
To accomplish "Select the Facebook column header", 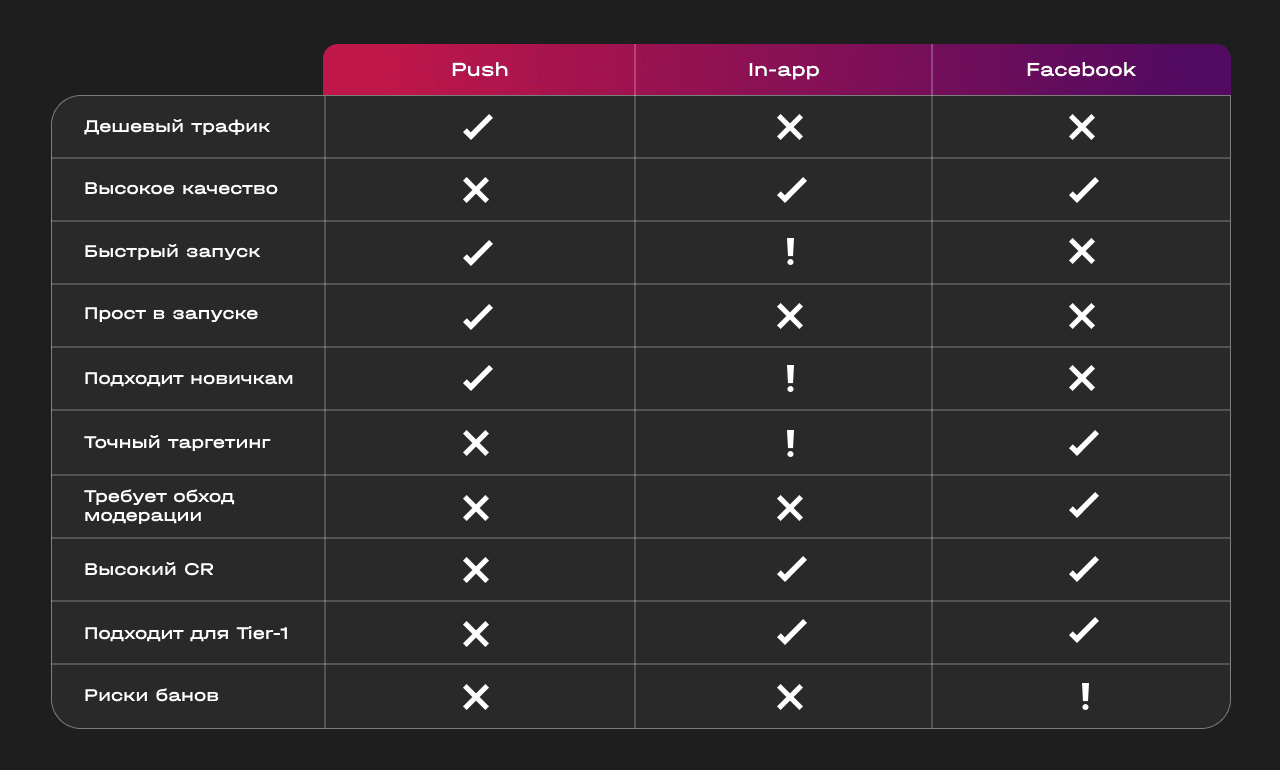I will point(1081,70).
